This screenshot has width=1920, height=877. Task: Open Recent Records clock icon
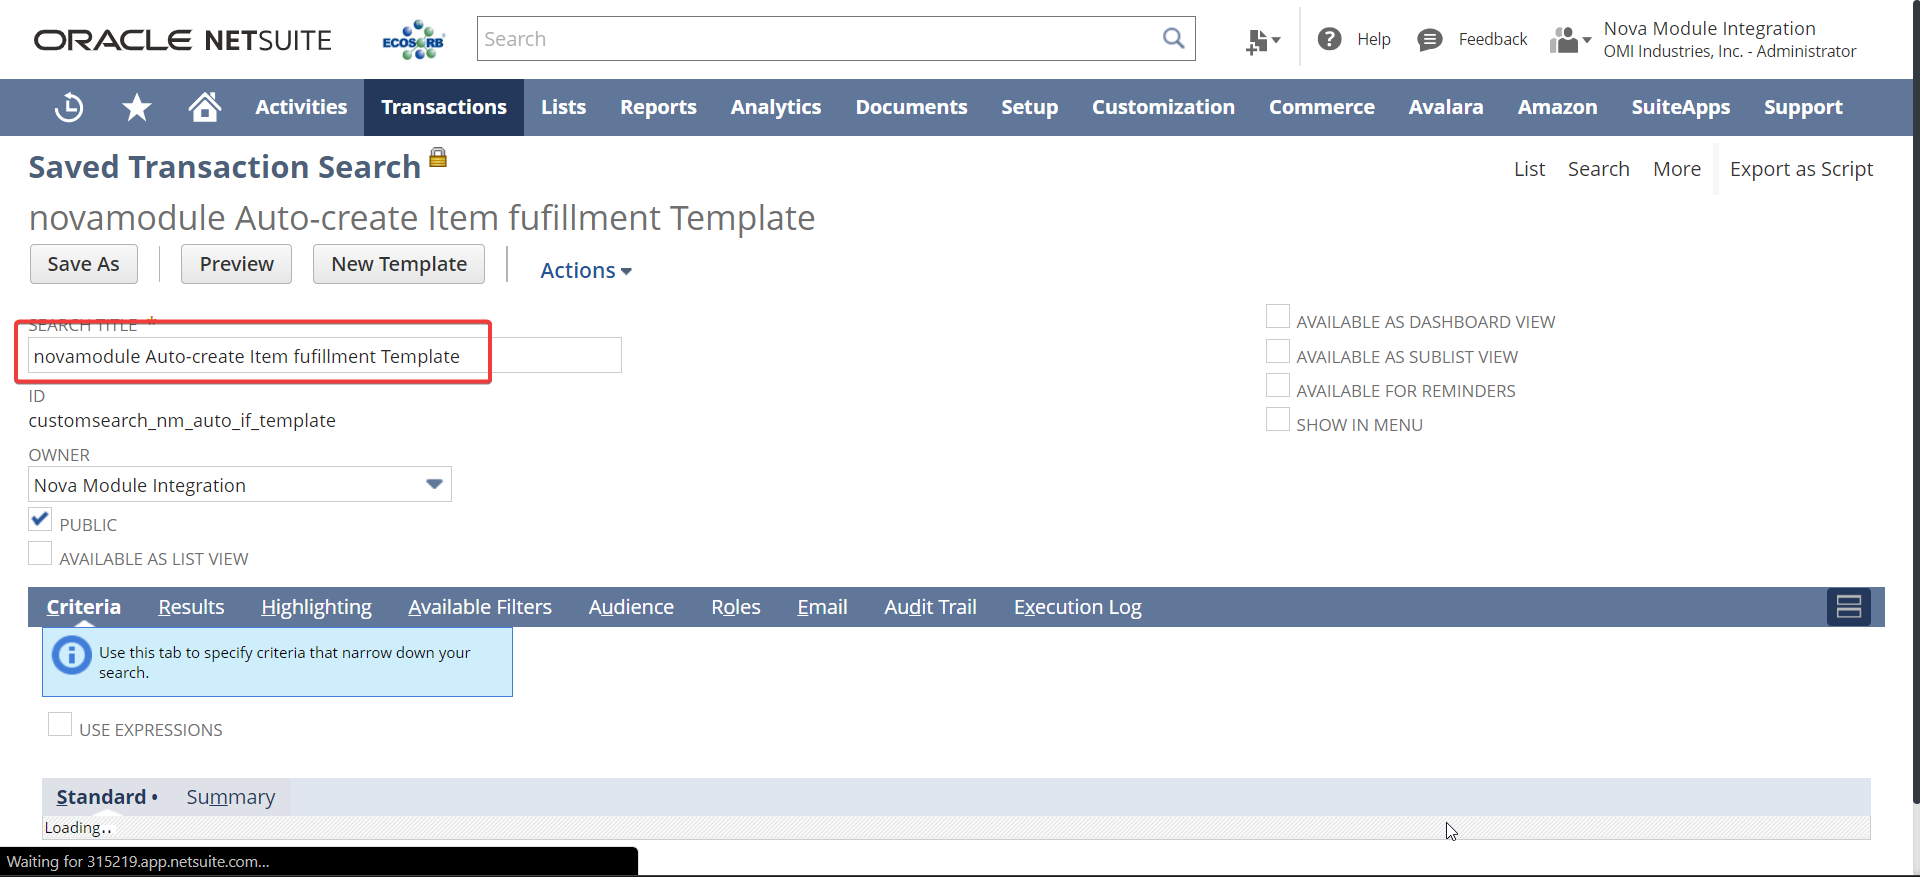68,107
